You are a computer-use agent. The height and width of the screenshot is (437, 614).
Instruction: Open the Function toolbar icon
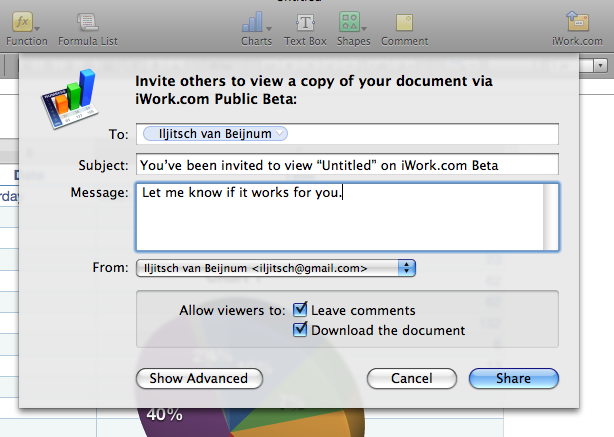tap(22, 22)
